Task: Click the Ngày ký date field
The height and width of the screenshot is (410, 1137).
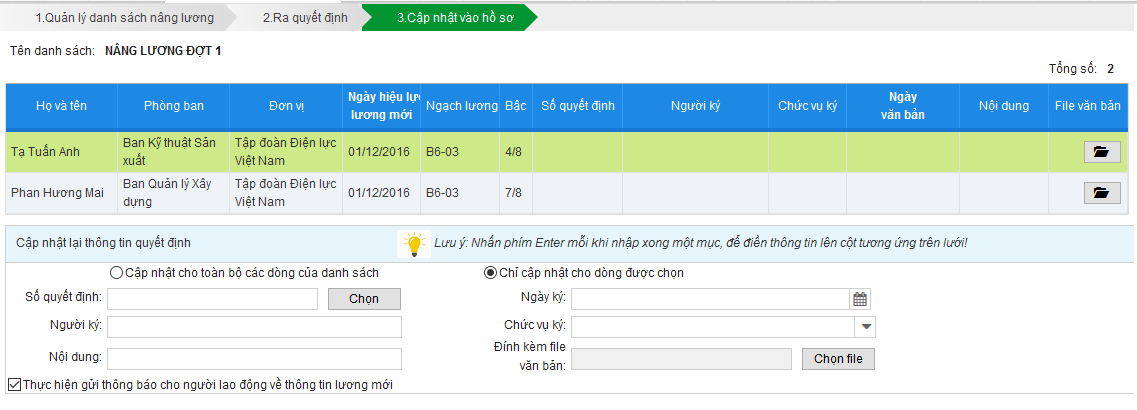Action: pyautogui.click(x=711, y=299)
